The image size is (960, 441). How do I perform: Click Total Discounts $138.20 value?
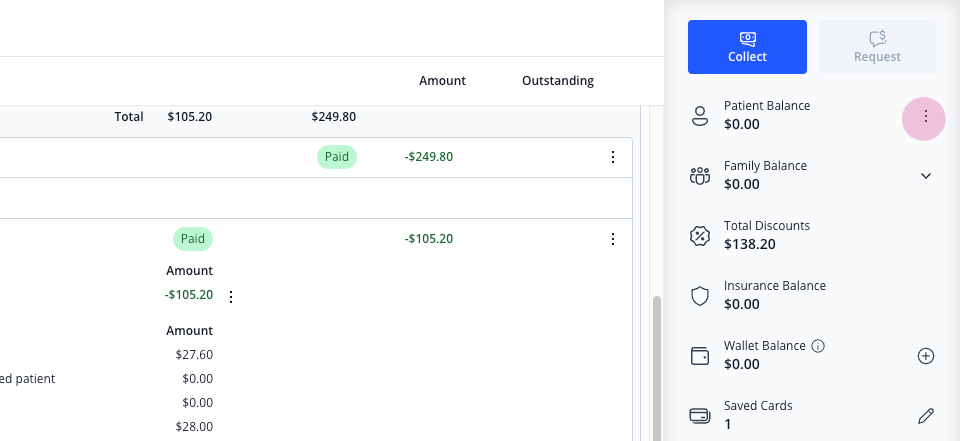[x=749, y=244]
